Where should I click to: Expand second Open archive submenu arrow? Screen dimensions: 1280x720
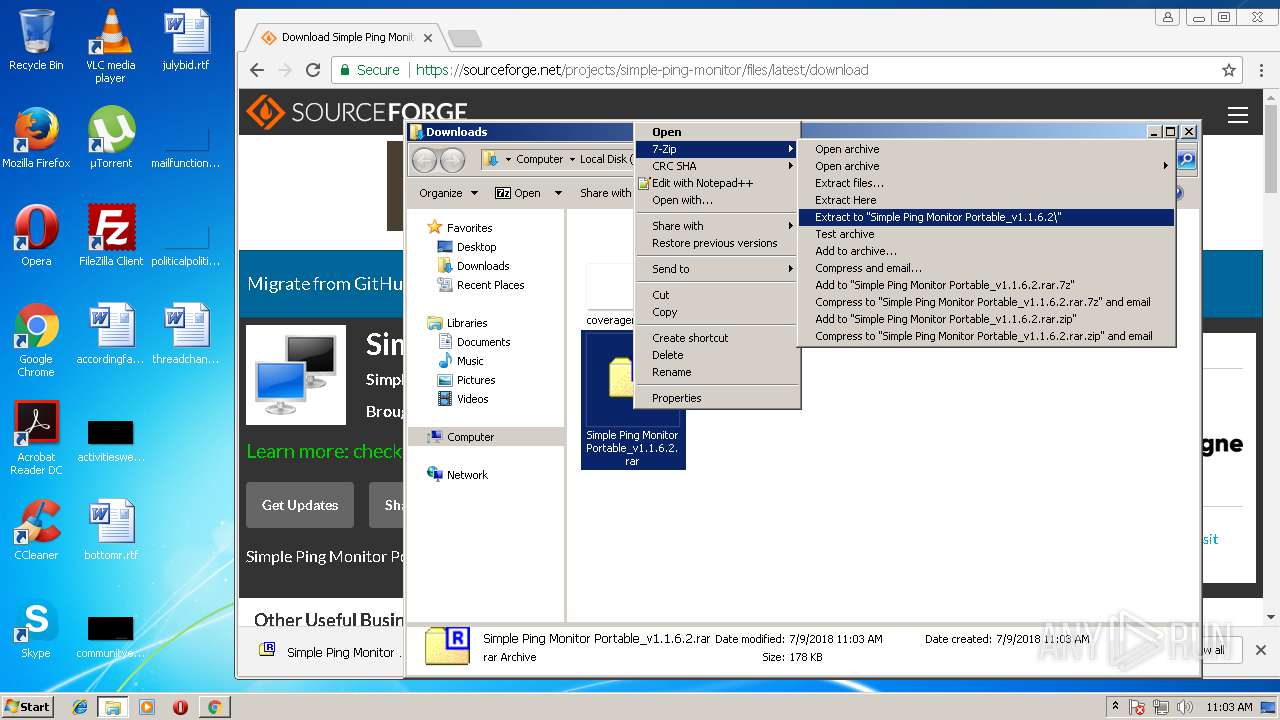[1165, 166]
